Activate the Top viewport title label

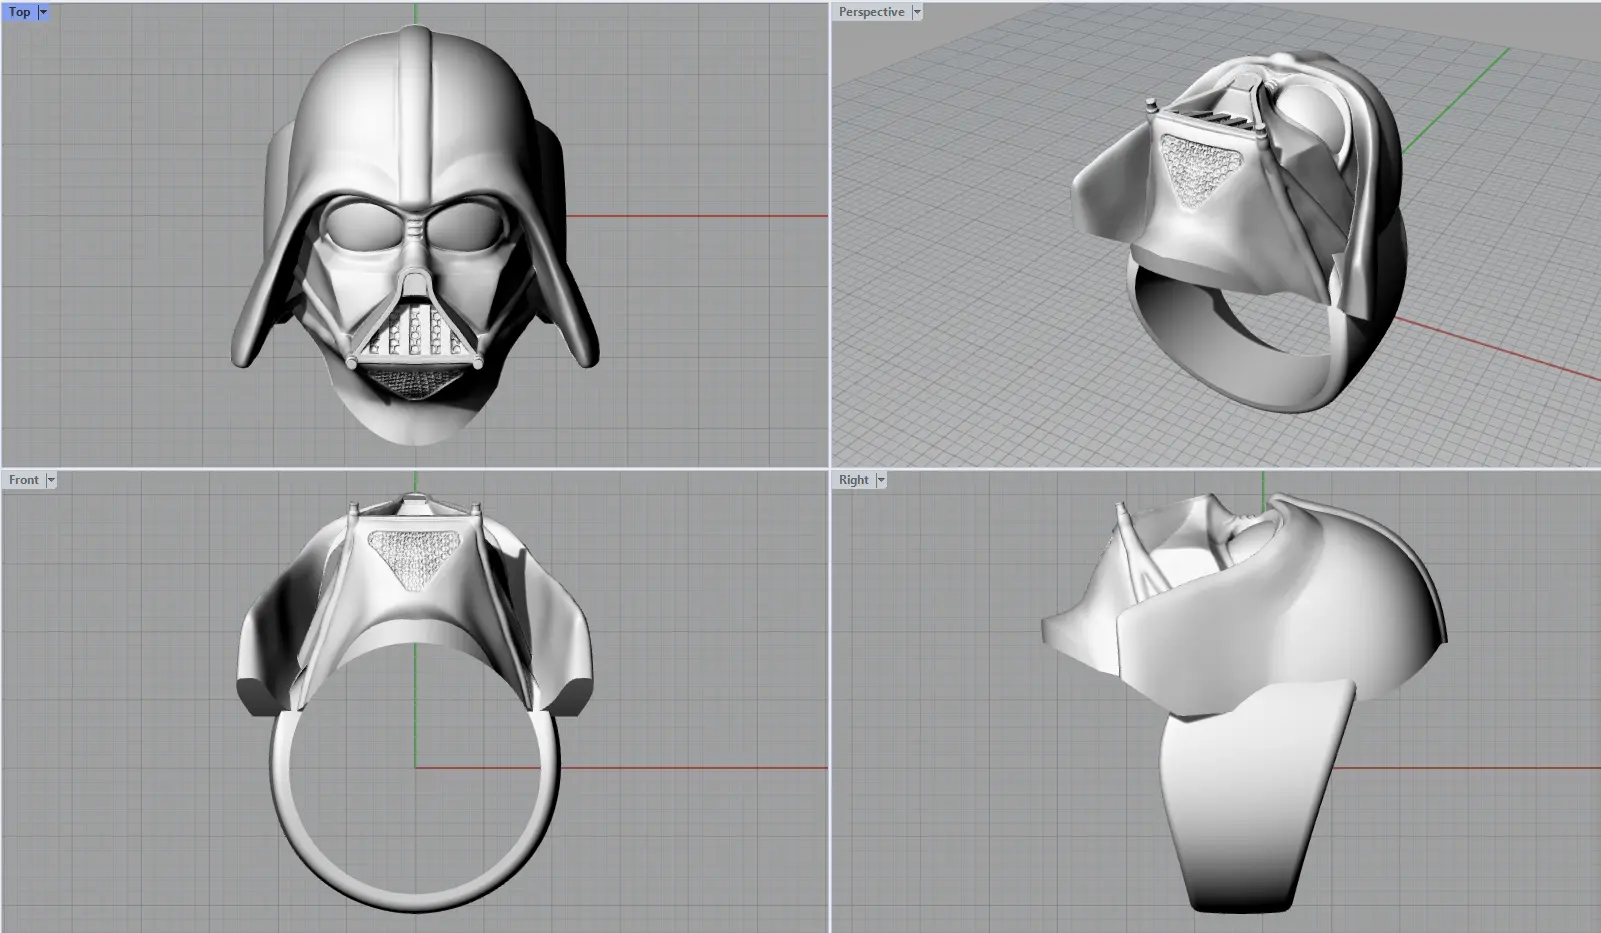(20, 12)
